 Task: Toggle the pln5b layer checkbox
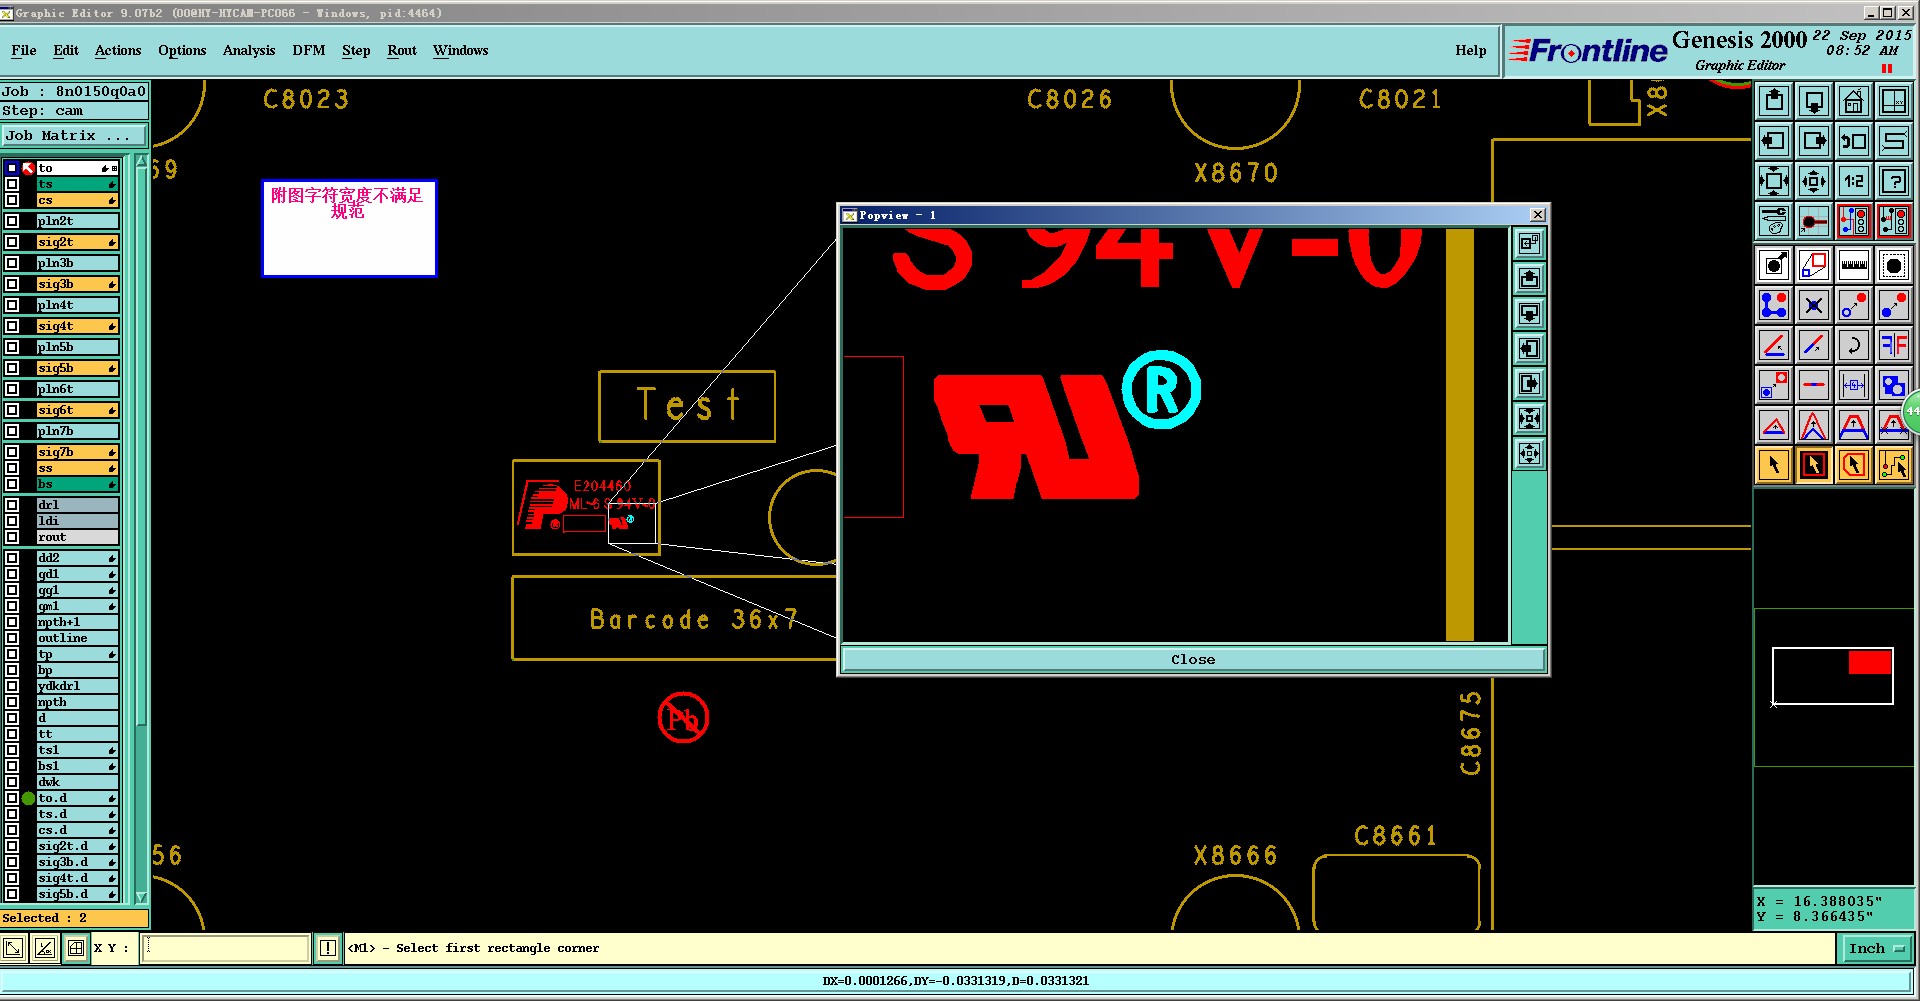point(12,347)
